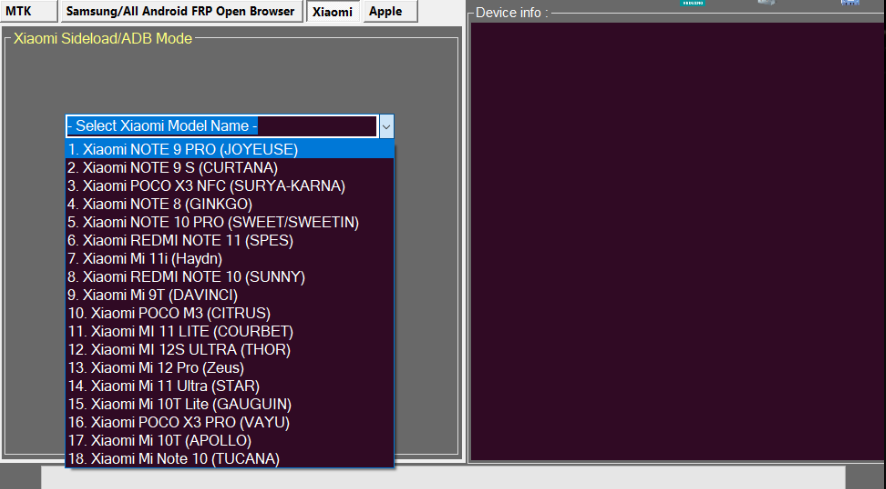Viewport: 886px width, 489px height.
Task: Switch to the MTK tab
Action: [x=28, y=11]
